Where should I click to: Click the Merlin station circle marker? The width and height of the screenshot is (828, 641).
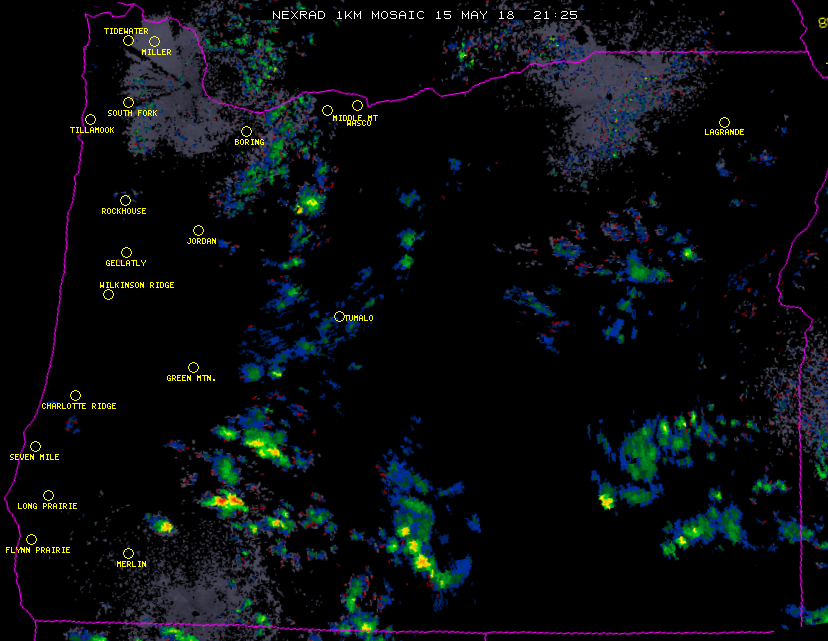128,553
